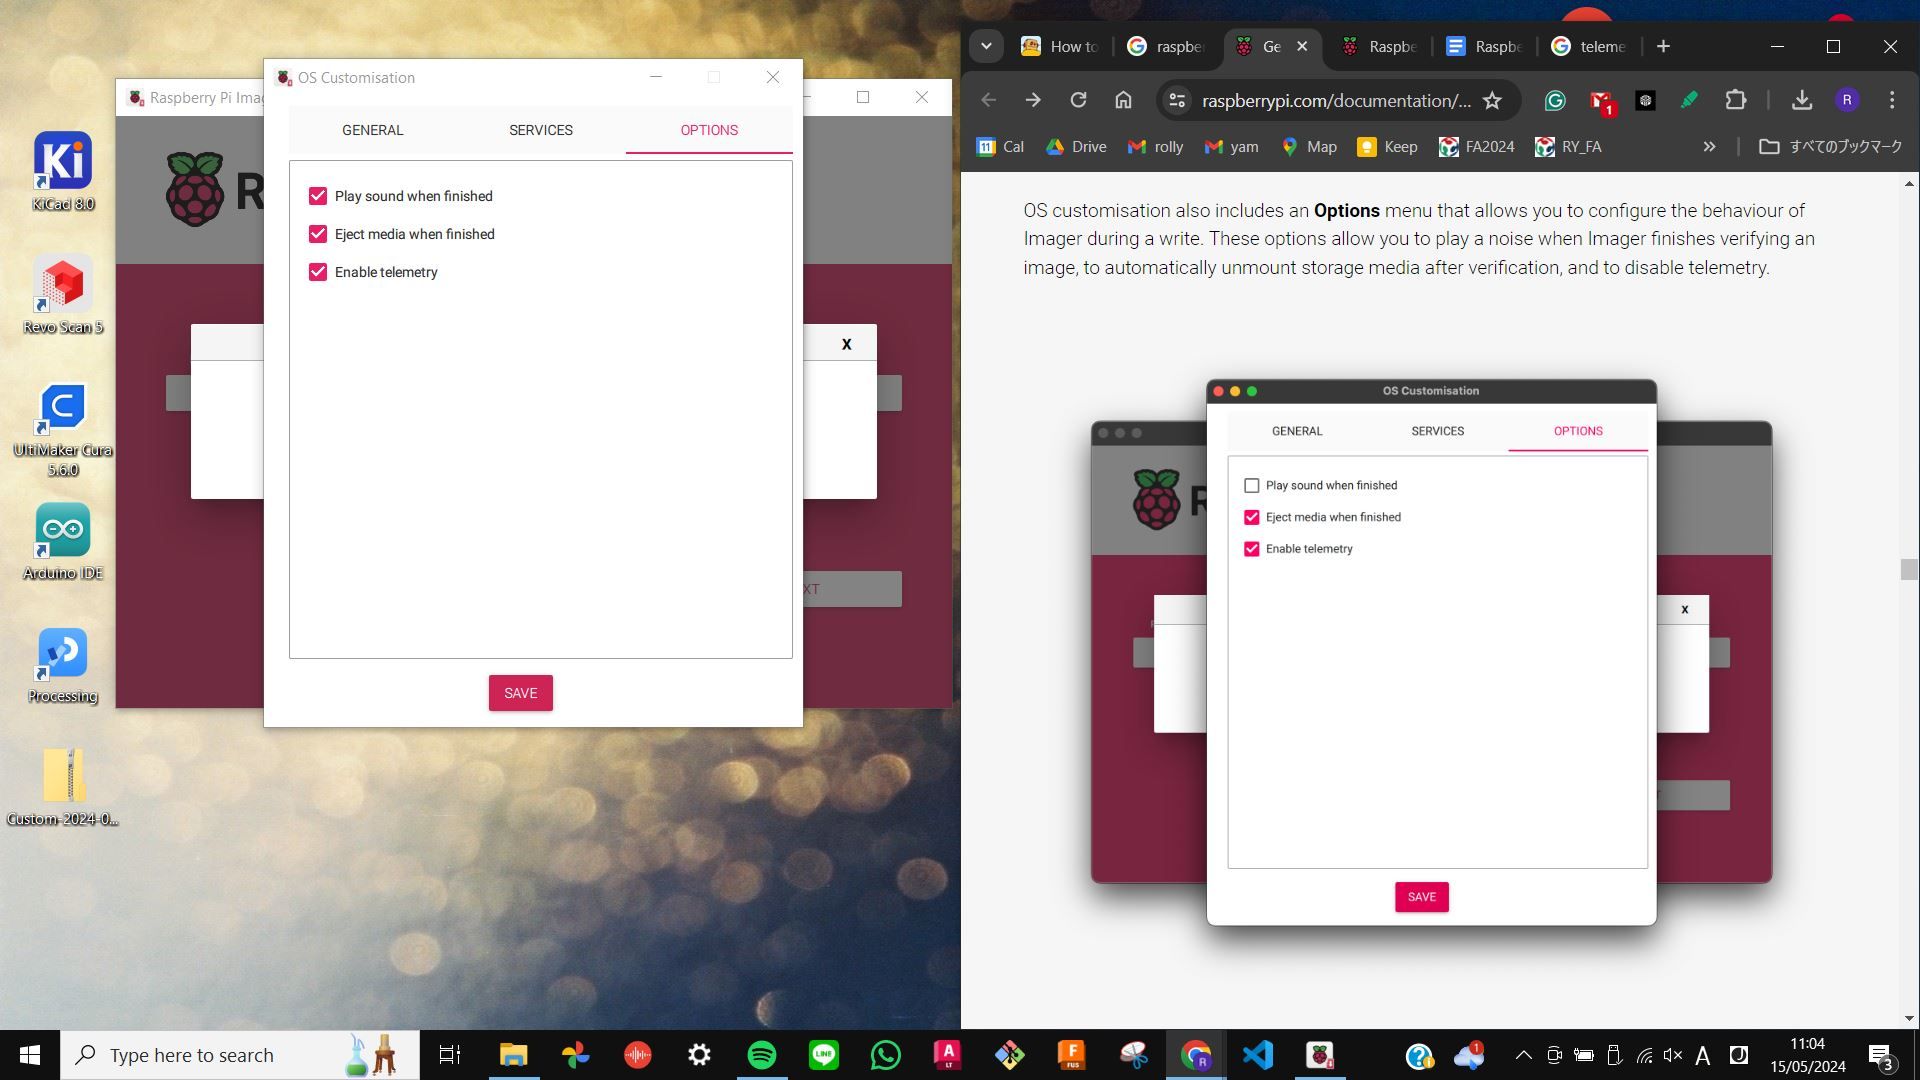Open Revo Scan 5 desktop shortcut

pyautogui.click(x=63, y=295)
